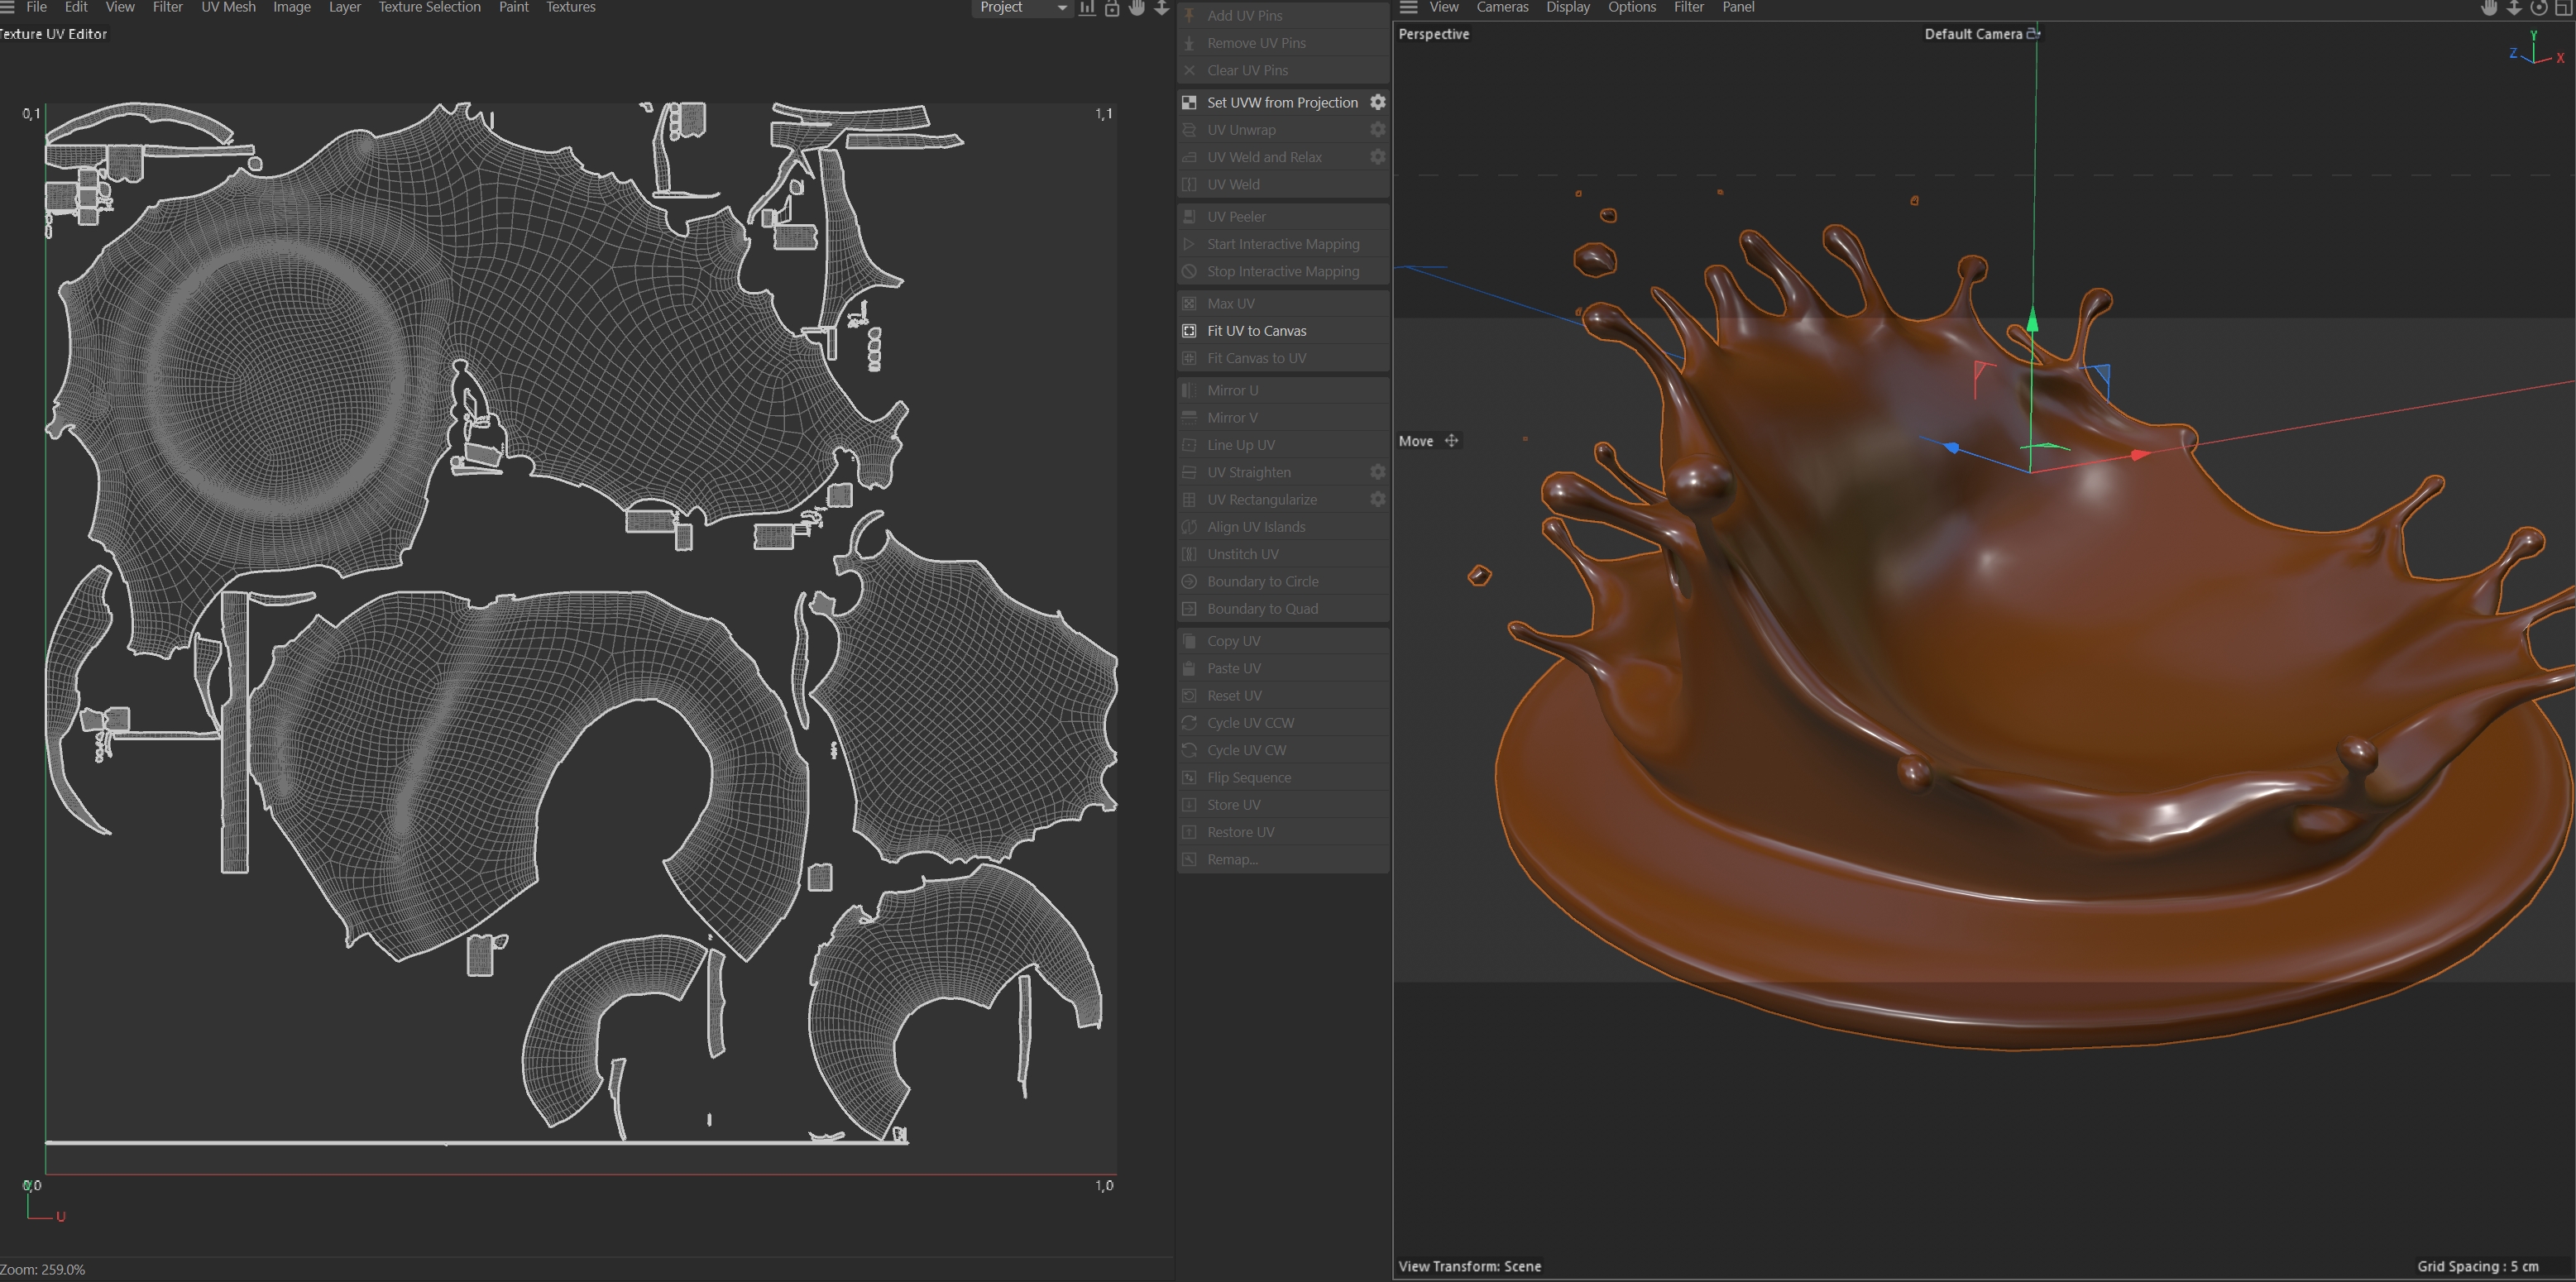
Task: Click the viewport orbit rotate icon
Action: pos(2539,8)
